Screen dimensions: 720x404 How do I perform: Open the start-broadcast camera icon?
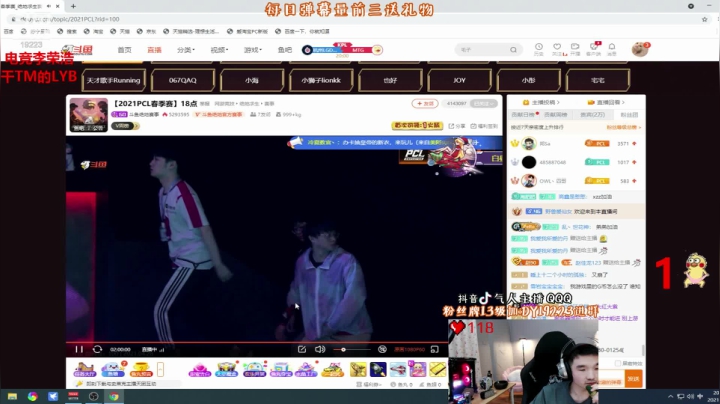pyautogui.click(x=575, y=49)
